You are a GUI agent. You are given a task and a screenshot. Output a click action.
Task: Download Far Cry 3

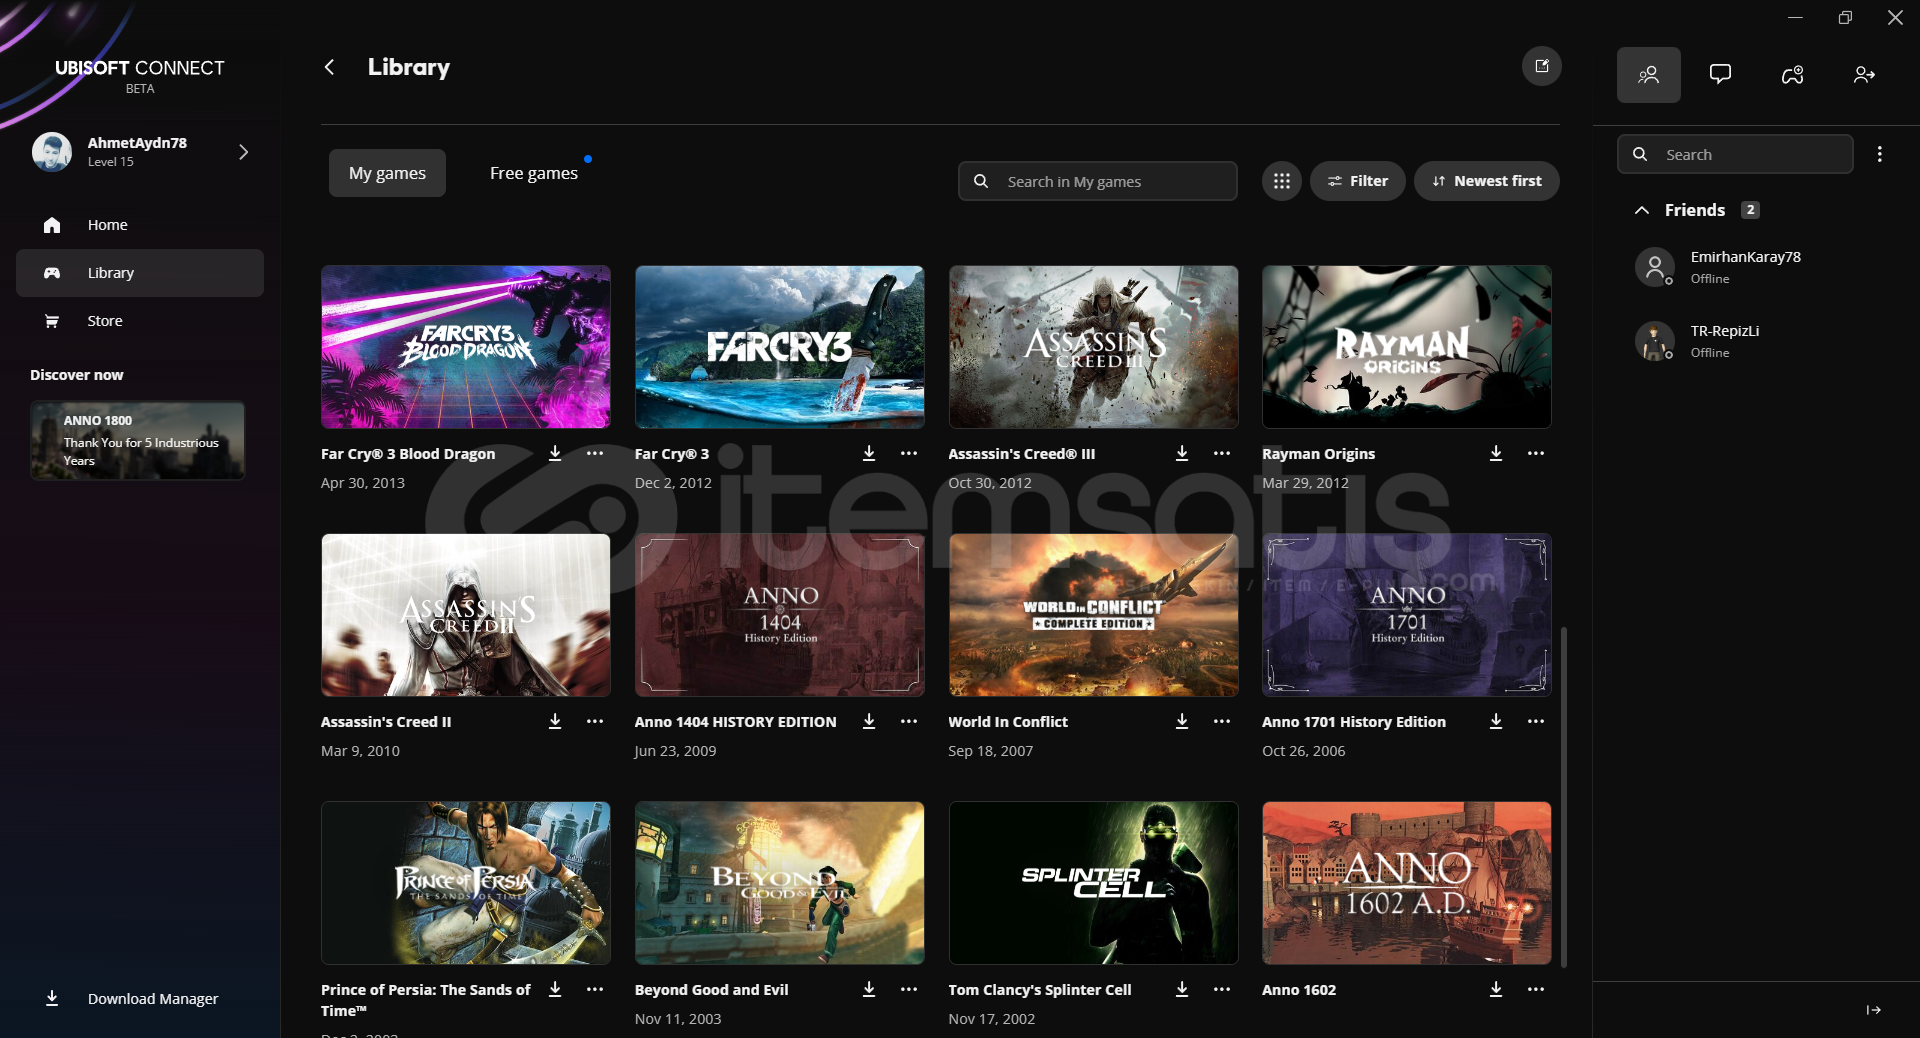(869, 453)
